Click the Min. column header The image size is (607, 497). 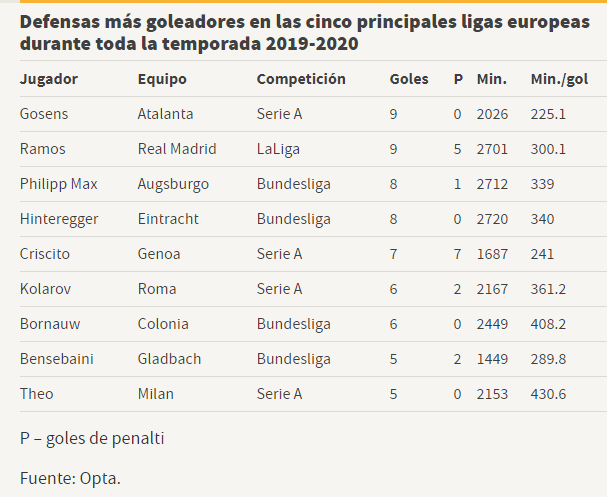[x=492, y=79]
